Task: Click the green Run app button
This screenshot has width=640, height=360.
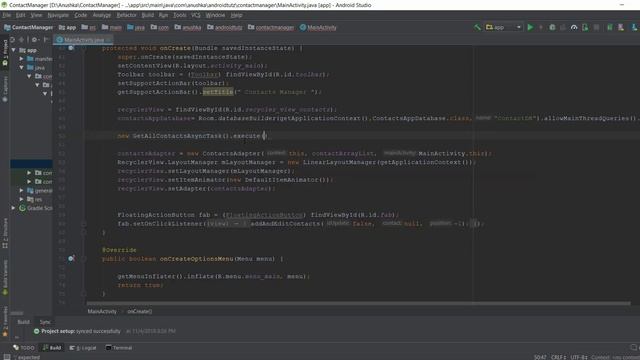Action: [x=530, y=27]
